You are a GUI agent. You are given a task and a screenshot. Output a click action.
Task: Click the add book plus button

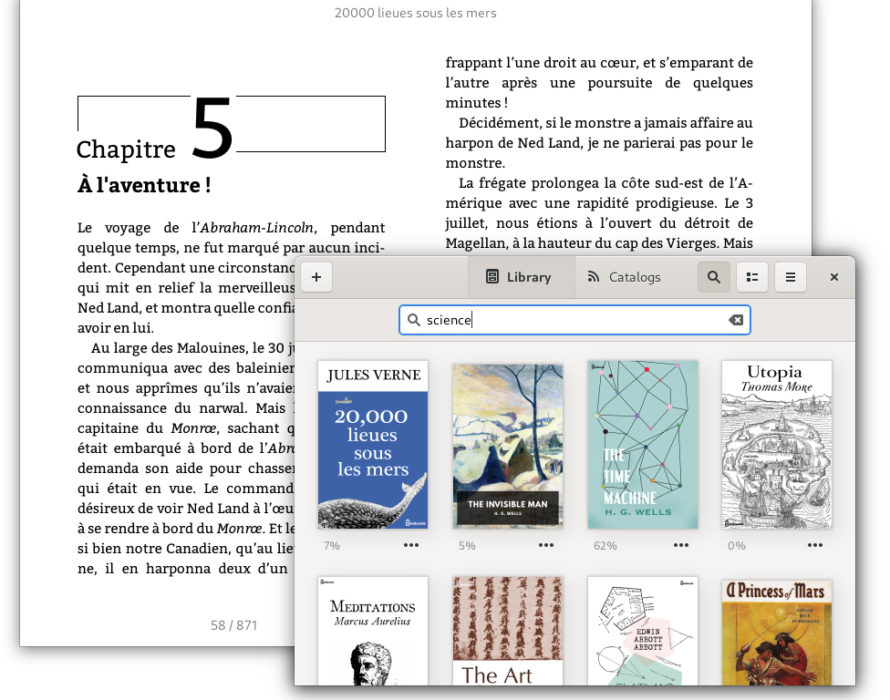(316, 277)
